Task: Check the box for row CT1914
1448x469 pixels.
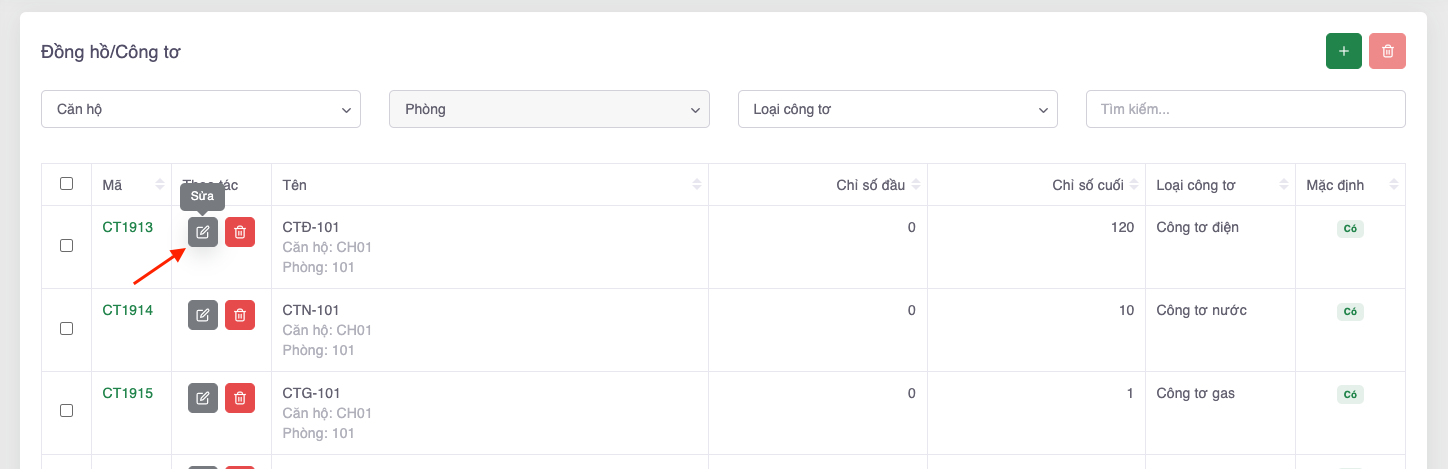Action: coord(67,328)
